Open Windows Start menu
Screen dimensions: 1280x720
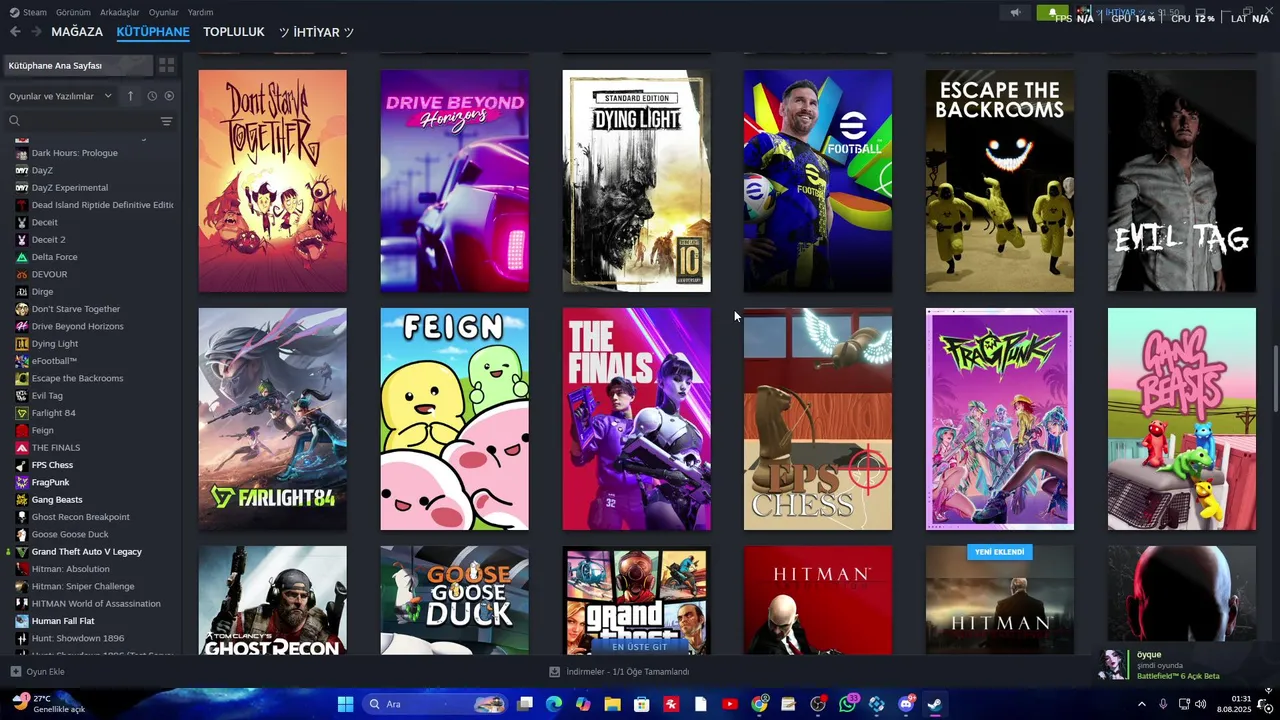[345, 704]
